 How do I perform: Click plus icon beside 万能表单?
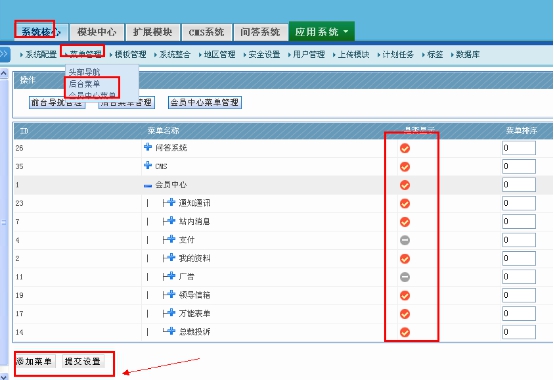click(x=171, y=313)
